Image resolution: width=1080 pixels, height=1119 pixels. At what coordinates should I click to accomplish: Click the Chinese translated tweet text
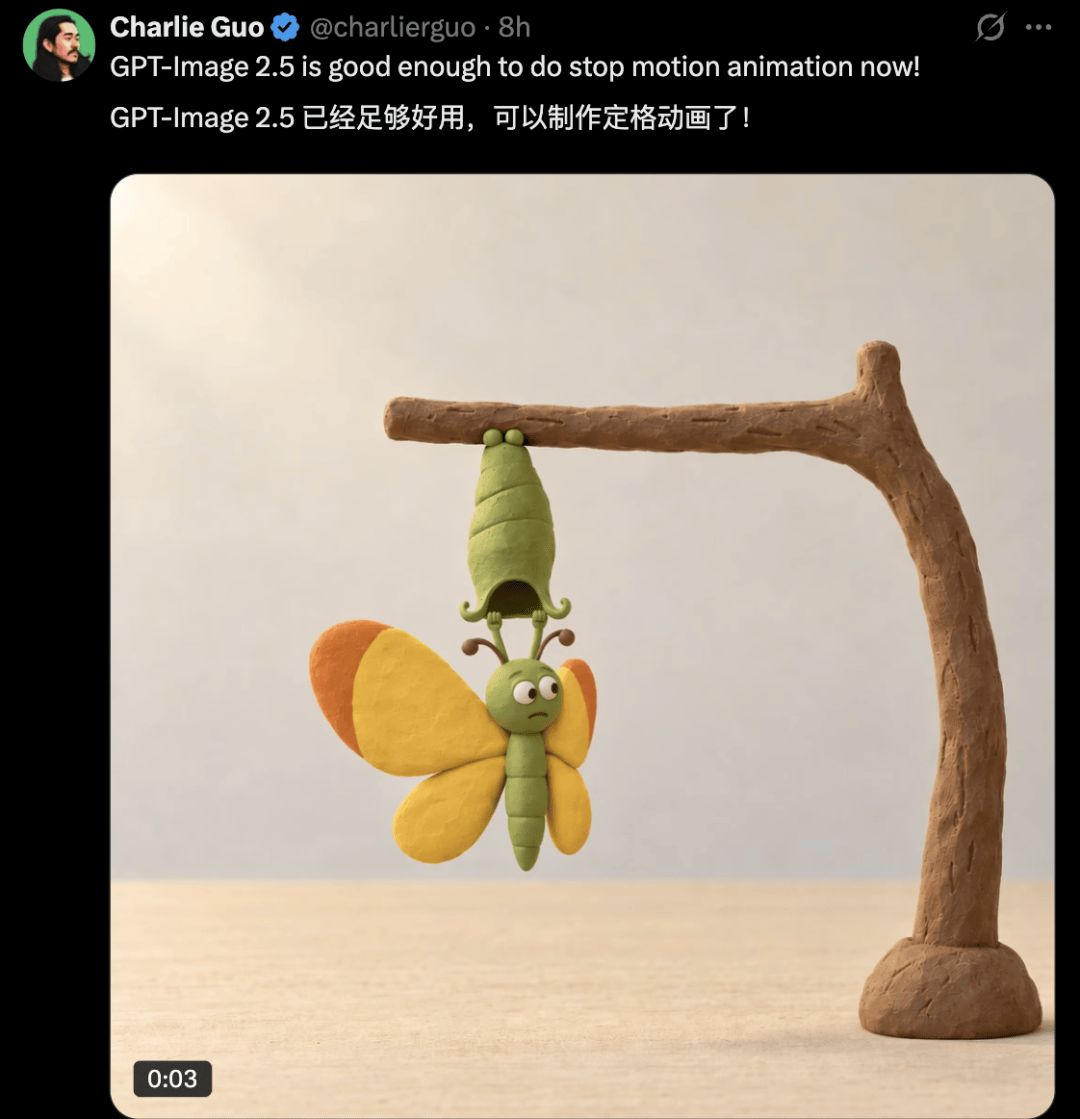click(430, 118)
